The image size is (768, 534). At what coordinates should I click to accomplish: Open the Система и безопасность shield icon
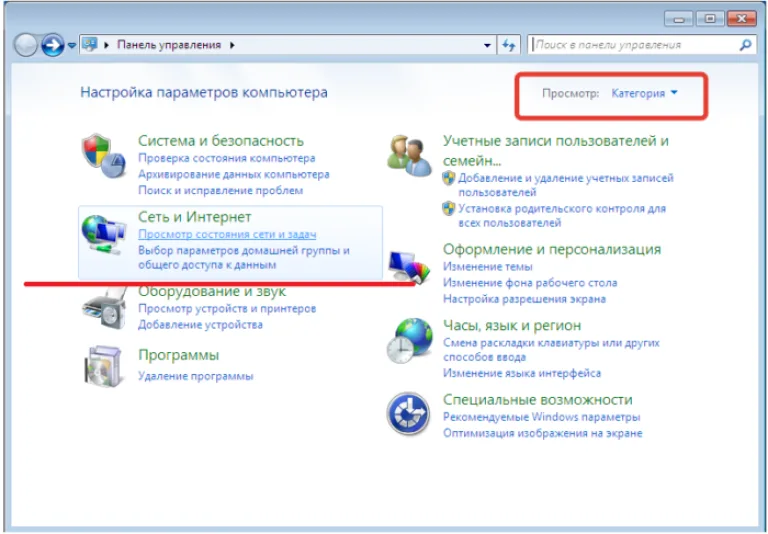tap(104, 155)
